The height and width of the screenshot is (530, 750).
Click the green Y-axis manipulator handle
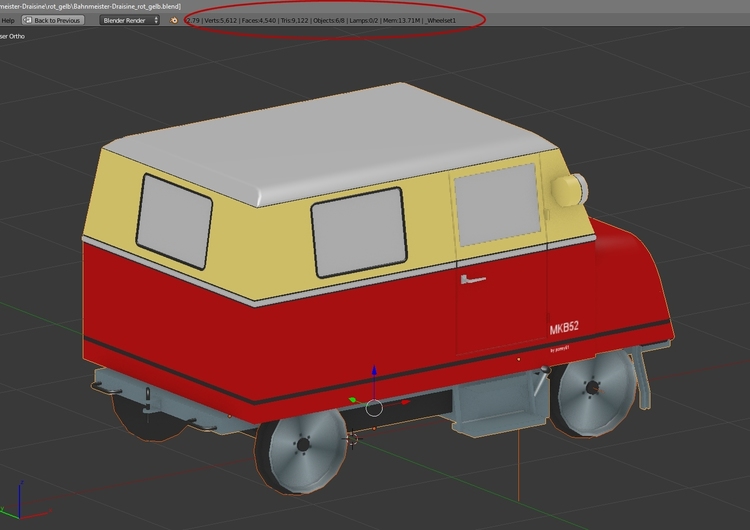point(352,400)
